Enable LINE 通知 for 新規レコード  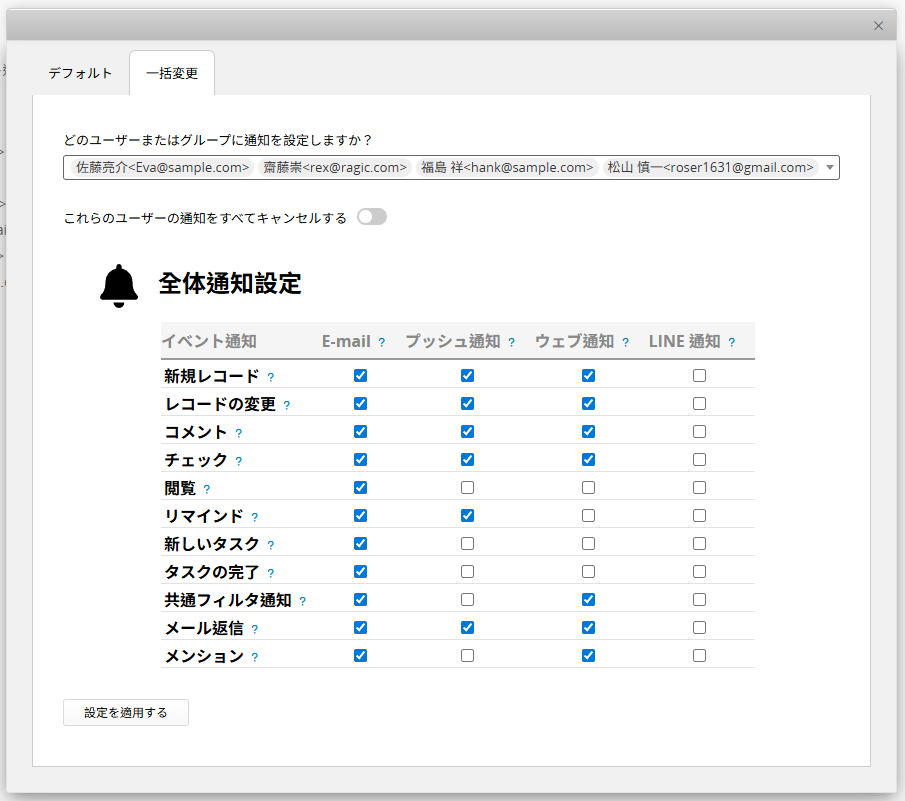point(700,376)
